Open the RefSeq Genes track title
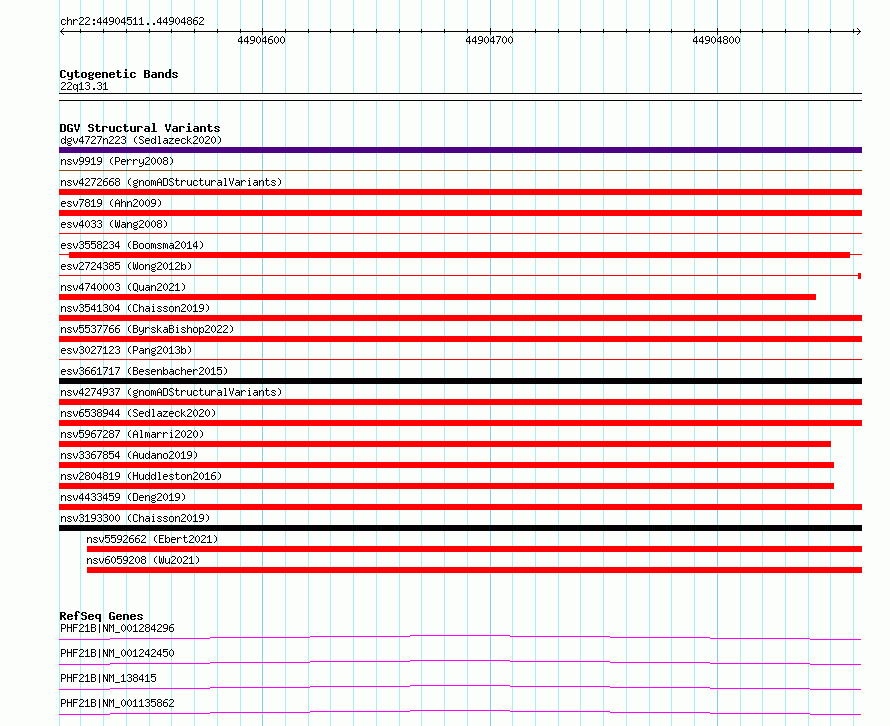The height and width of the screenshot is (726, 890). (101, 616)
